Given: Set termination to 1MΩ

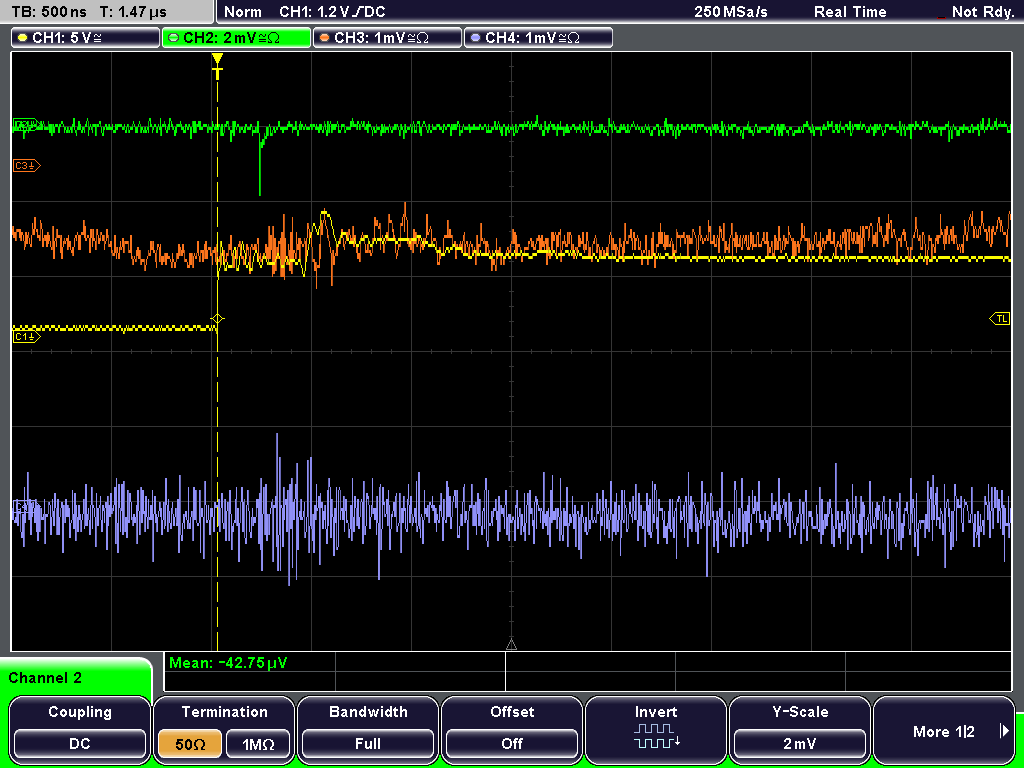Looking at the screenshot, I should point(258,744).
